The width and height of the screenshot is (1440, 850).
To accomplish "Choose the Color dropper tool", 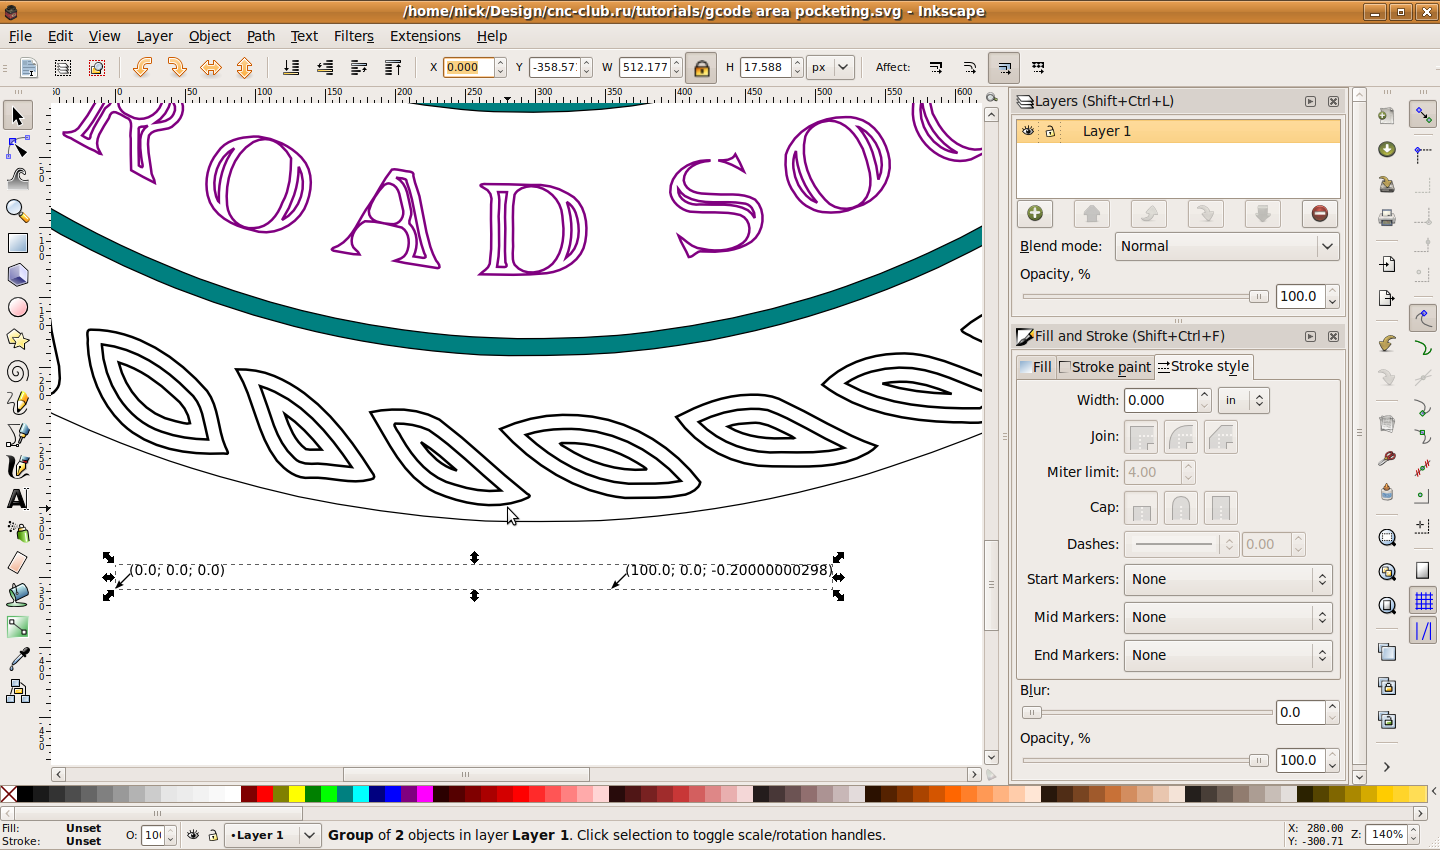I will click(x=18, y=658).
